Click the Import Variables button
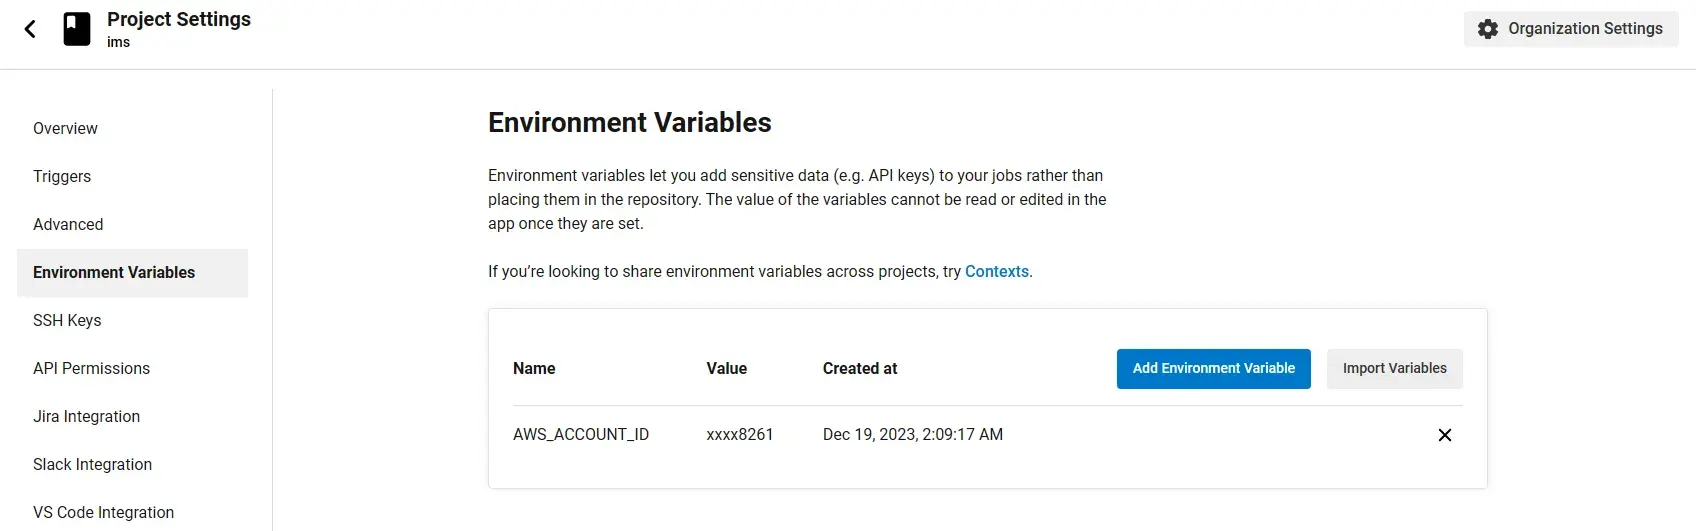Image resolution: width=1696 pixels, height=531 pixels. pos(1394,369)
